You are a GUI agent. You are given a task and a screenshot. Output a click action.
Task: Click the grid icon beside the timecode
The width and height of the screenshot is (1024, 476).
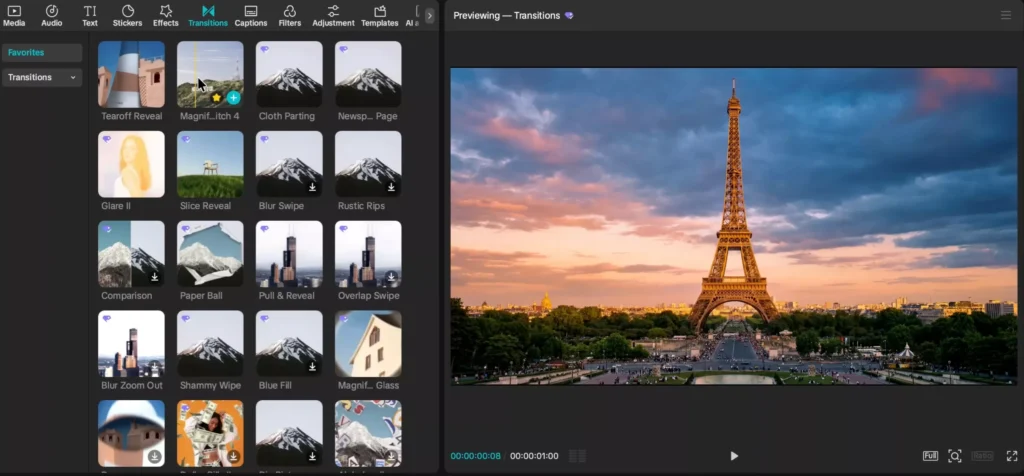[x=577, y=456]
